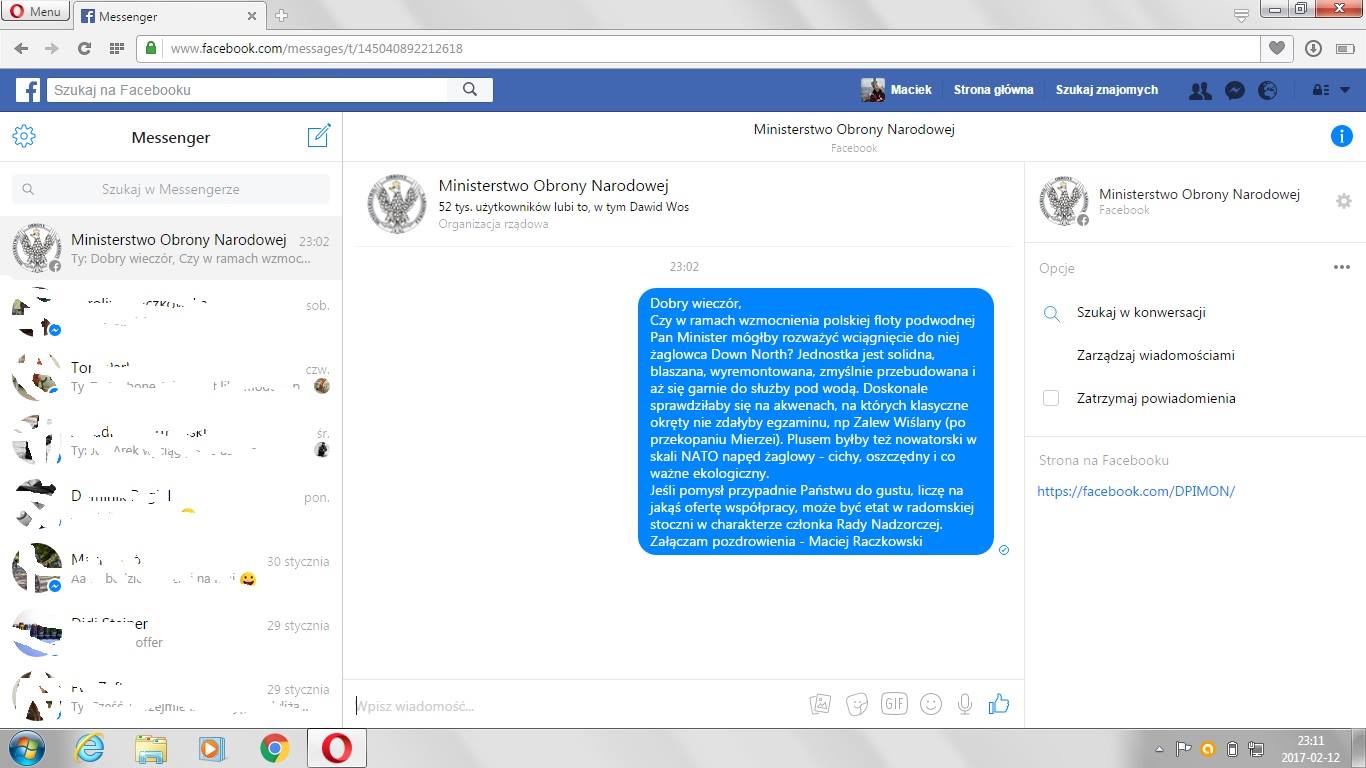1366x768 pixels.
Task: Open the conversation dated pon.
Action: click(170, 504)
